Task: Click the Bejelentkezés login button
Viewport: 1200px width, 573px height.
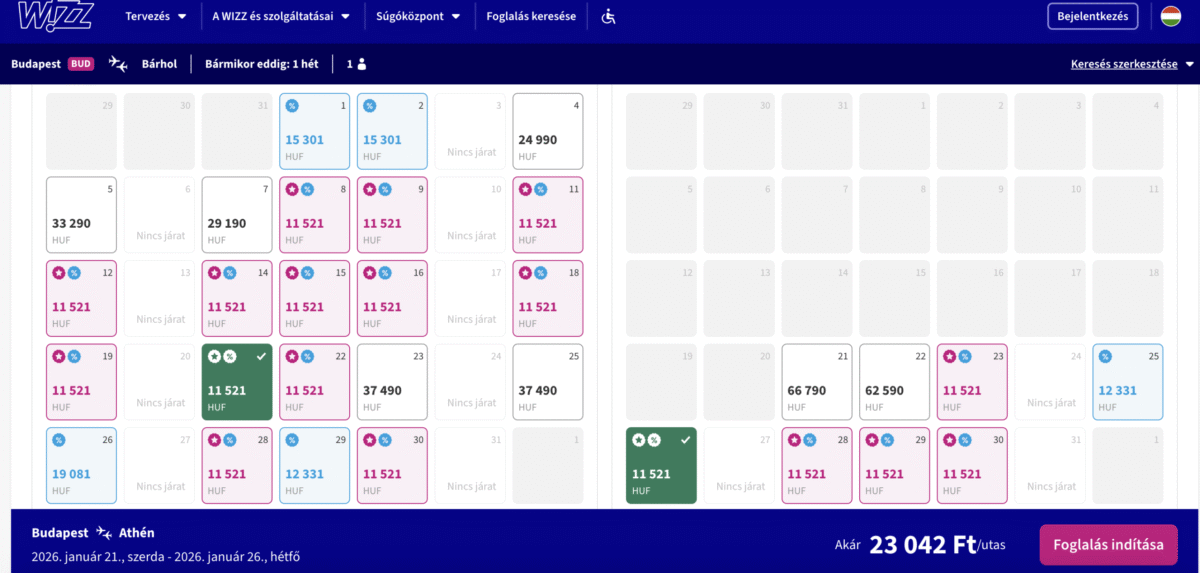Action: (1092, 16)
